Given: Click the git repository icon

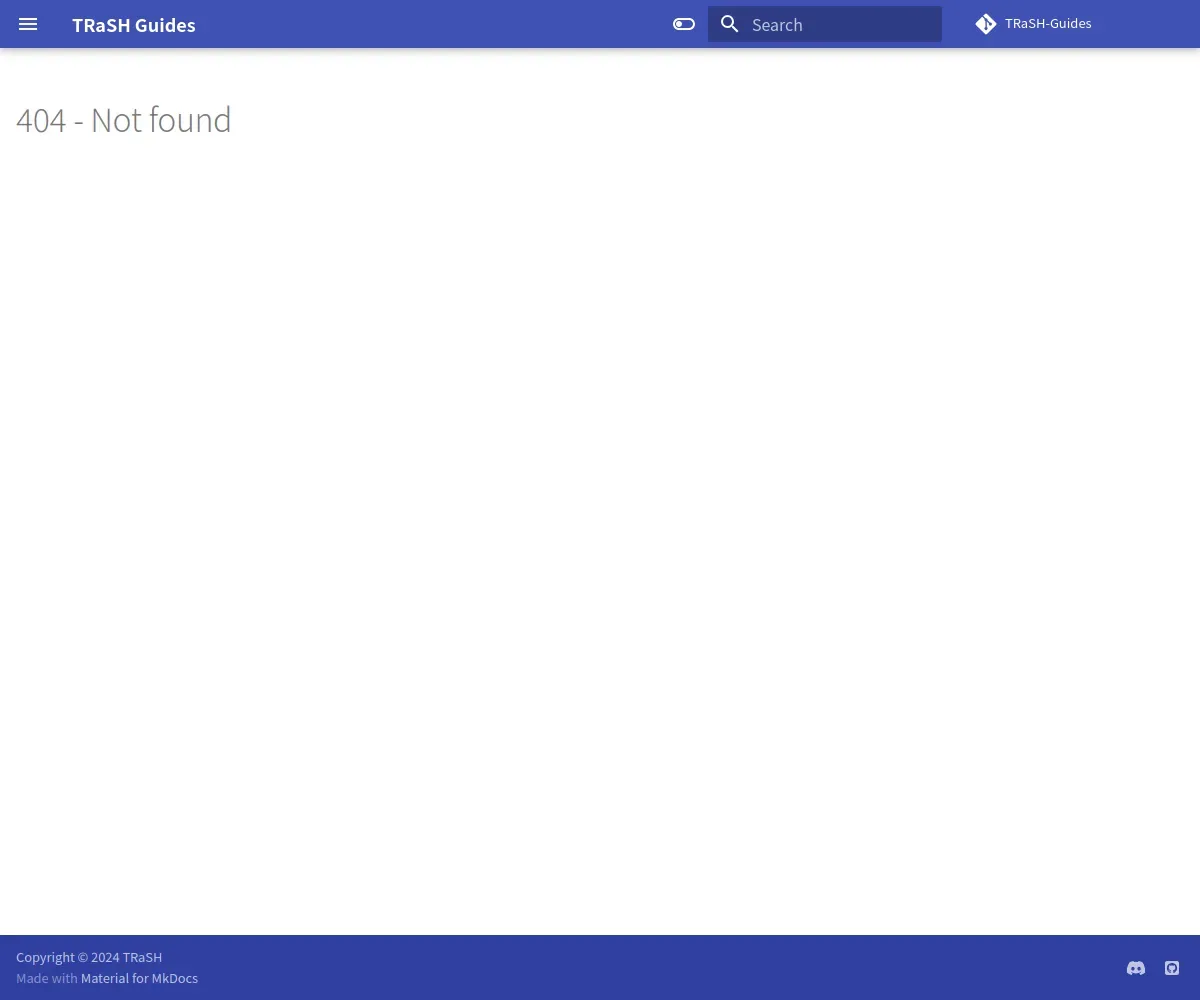Looking at the screenshot, I should (986, 24).
